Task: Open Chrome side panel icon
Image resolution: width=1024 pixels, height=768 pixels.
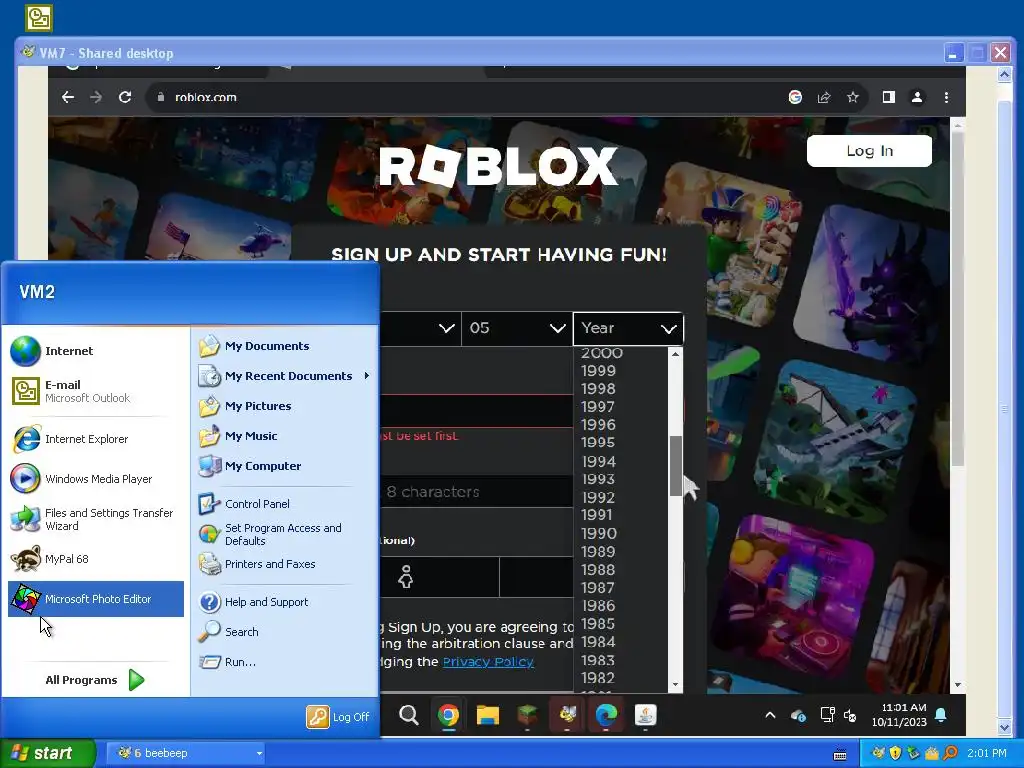Action: click(x=888, y=97)
